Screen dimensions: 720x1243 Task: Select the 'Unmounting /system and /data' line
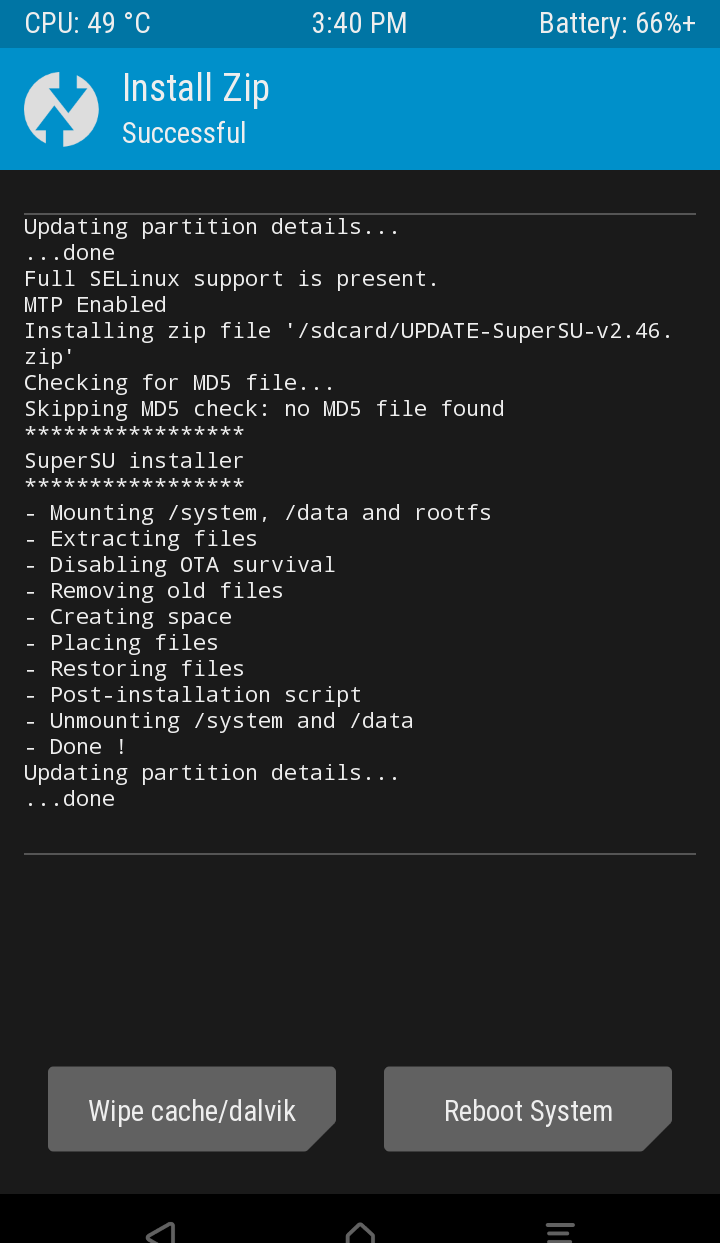pyautogui.click(x=219, y=721)
